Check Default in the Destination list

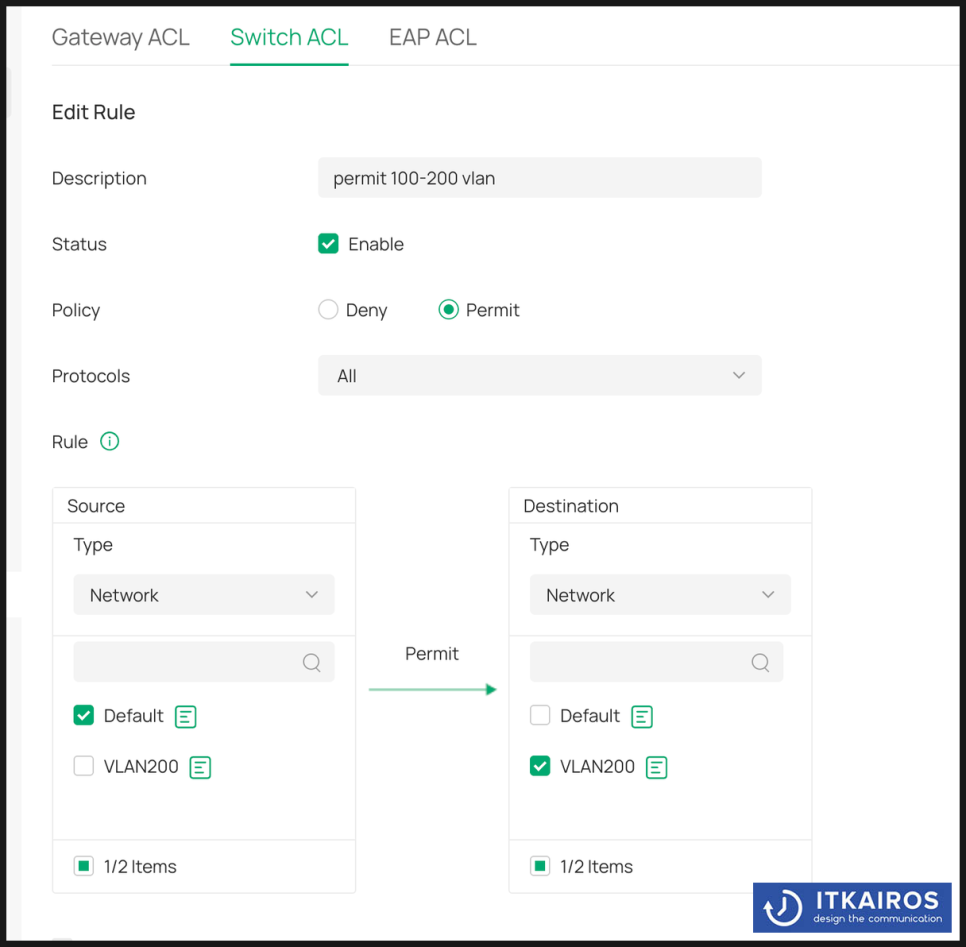pos(540,715)
